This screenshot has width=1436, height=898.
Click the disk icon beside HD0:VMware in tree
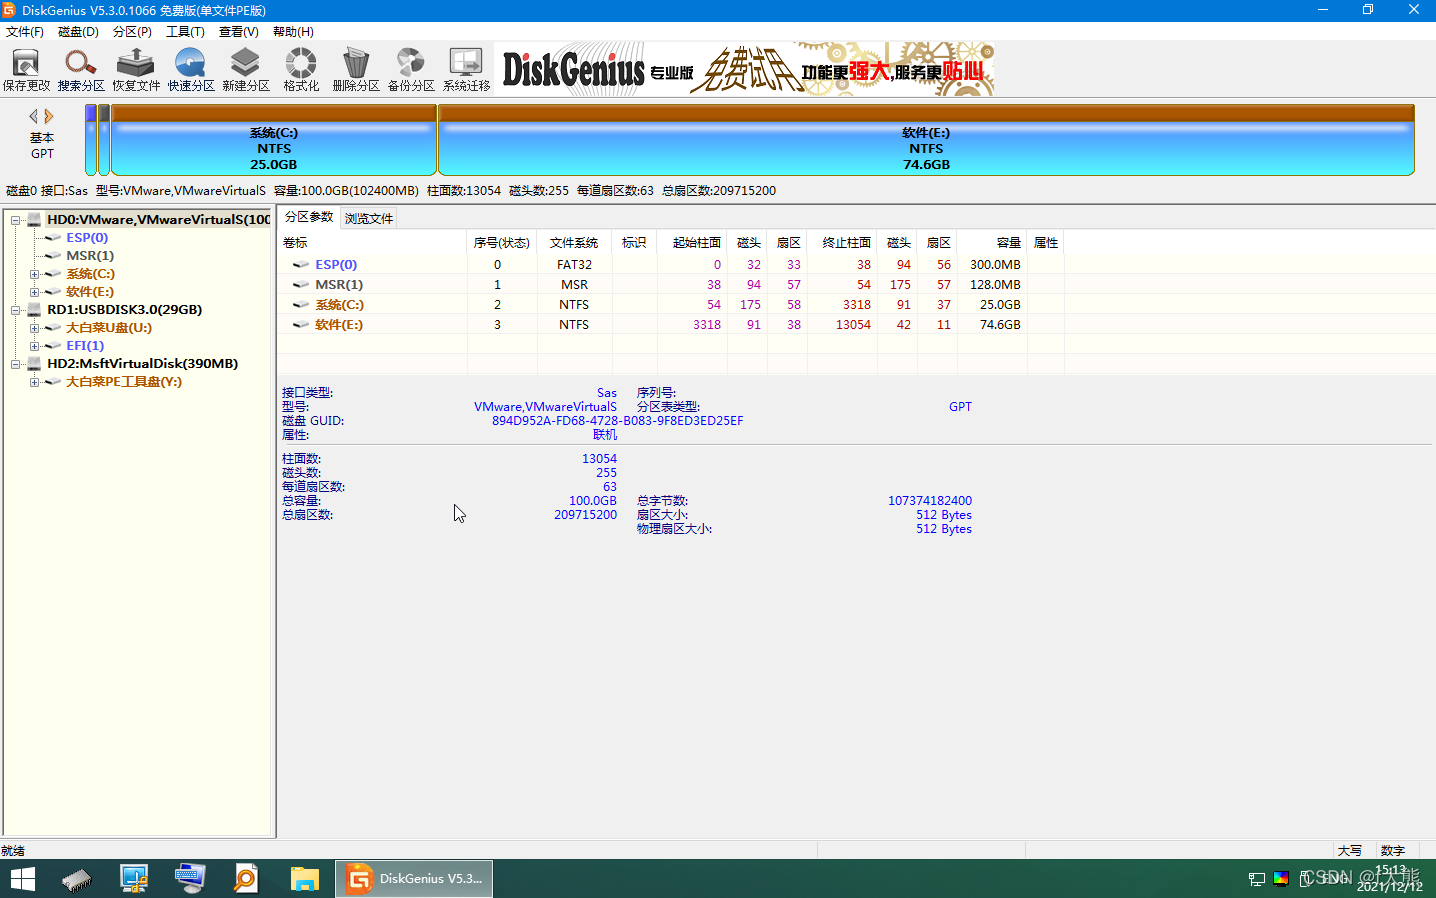[x=34, y=220]
